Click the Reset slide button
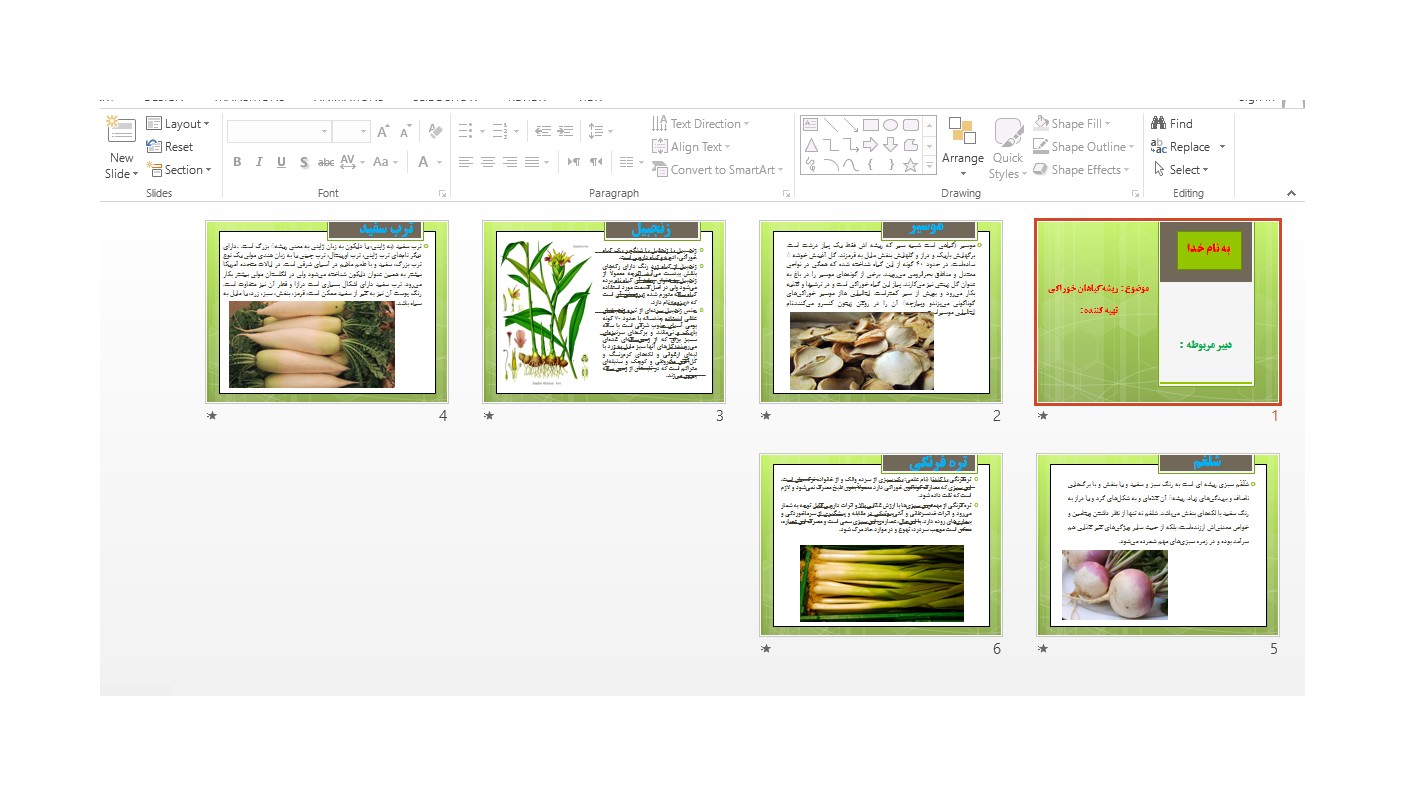 pyautogui.click(x=170, y=147)
